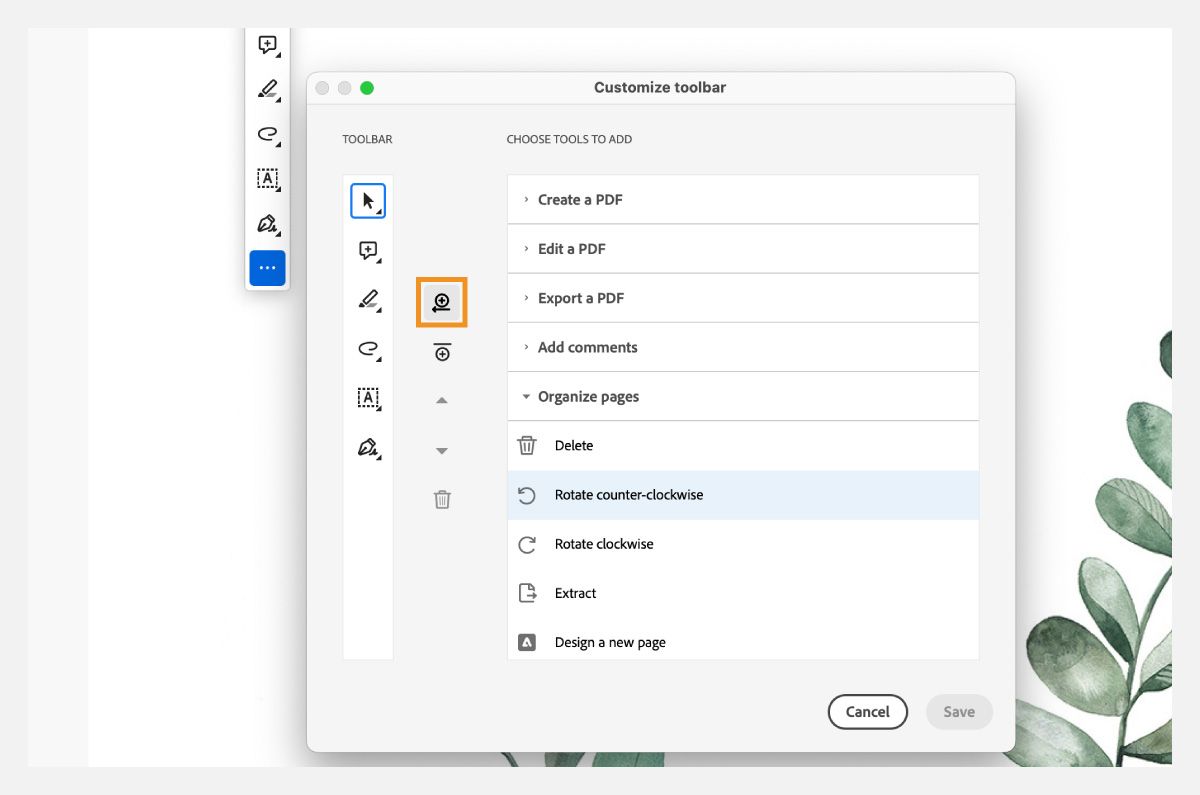This screenshot has width=1200, height=795.
Task: Select the pointer tool in the Toolbar column
Action: [x=368, y=200]
